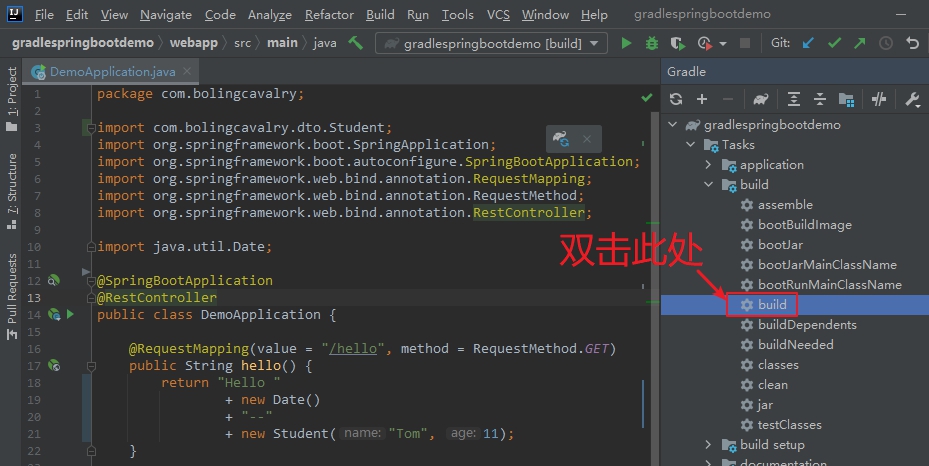This screenshot has width=929, height=466.
Task: Open Git history clock icon
Action: pyautogui.click(x=886, y=43)
